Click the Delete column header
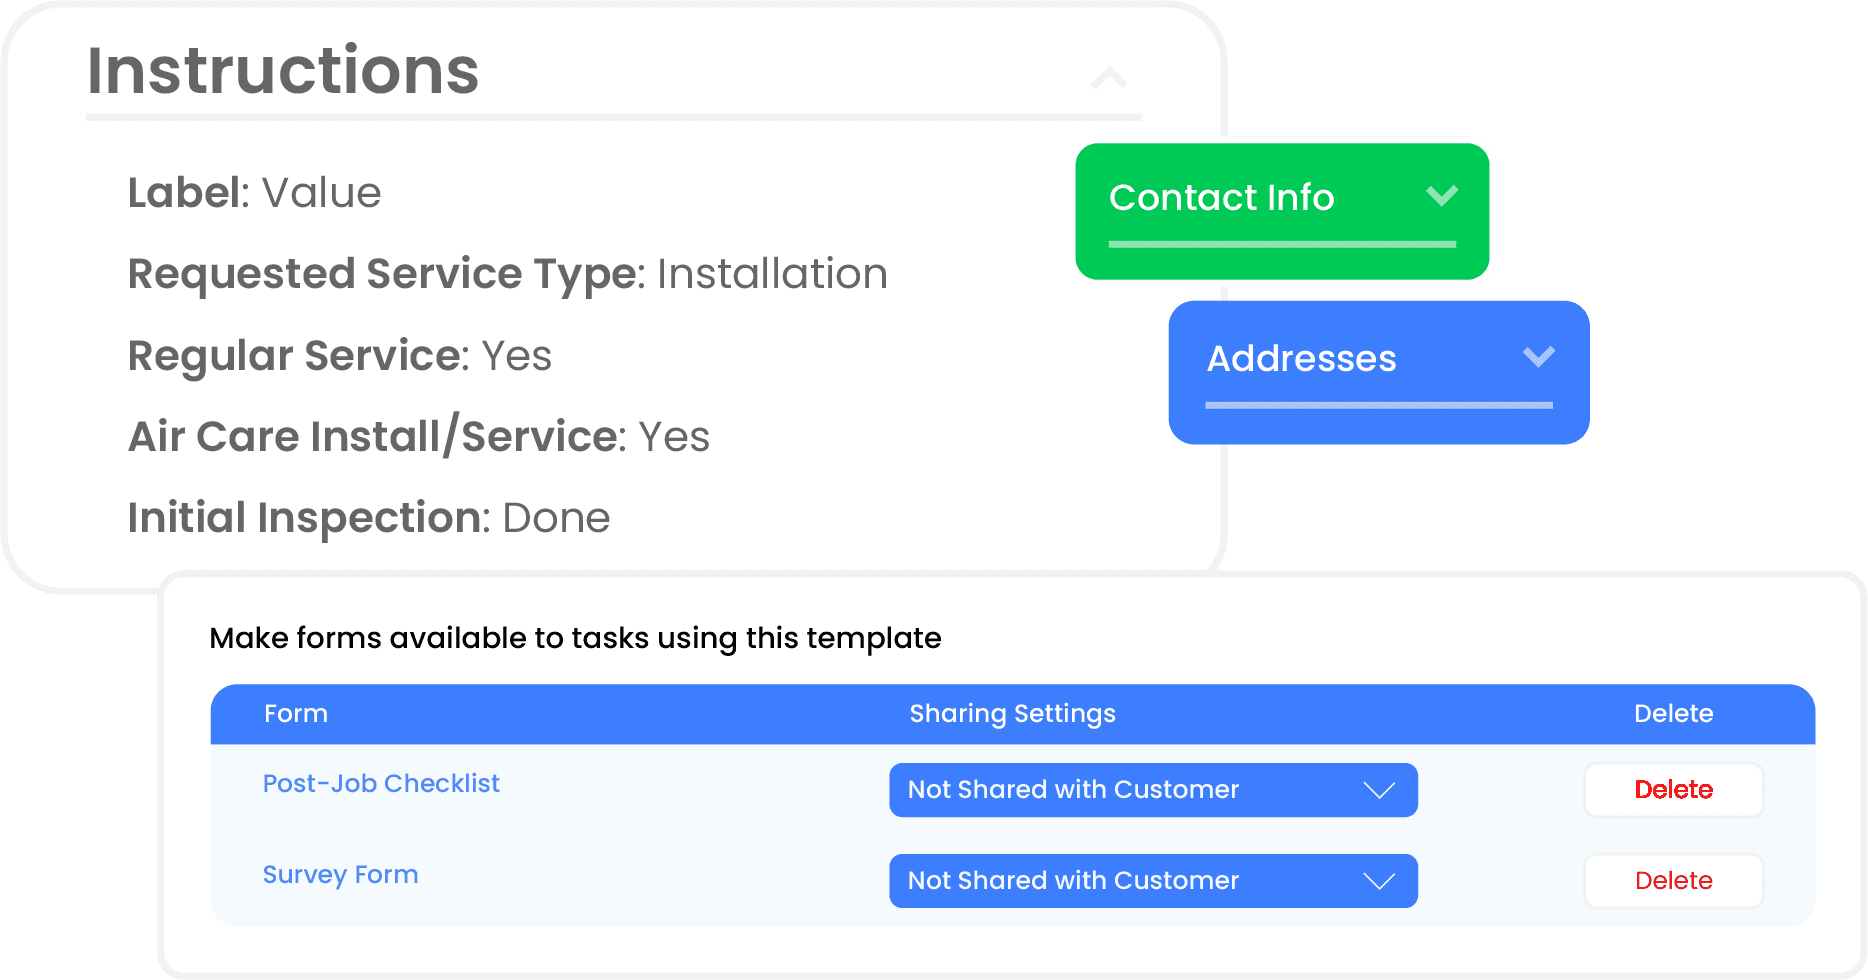1868x980 pixels. coord(1673,714)
